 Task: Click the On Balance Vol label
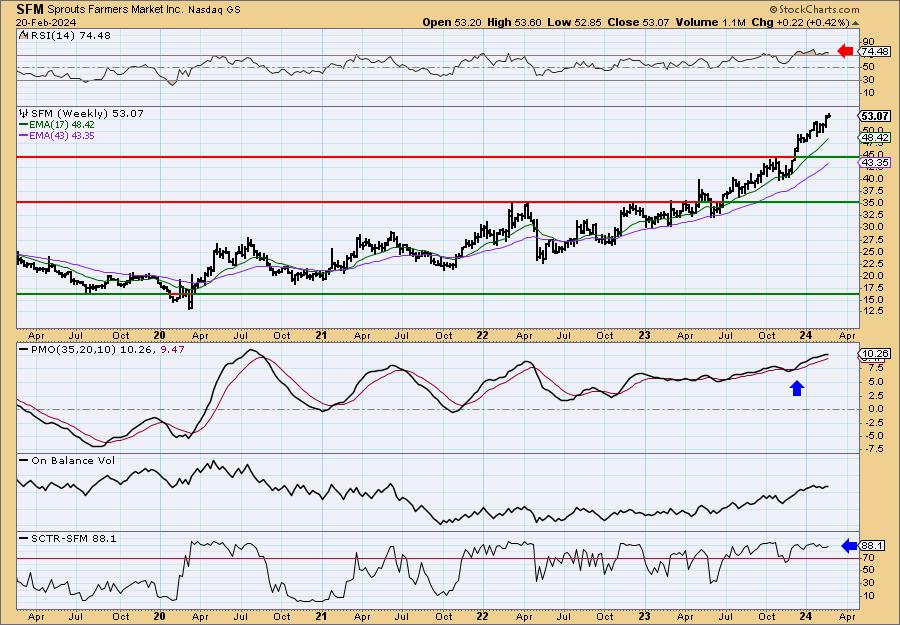[x=73, y=461]
